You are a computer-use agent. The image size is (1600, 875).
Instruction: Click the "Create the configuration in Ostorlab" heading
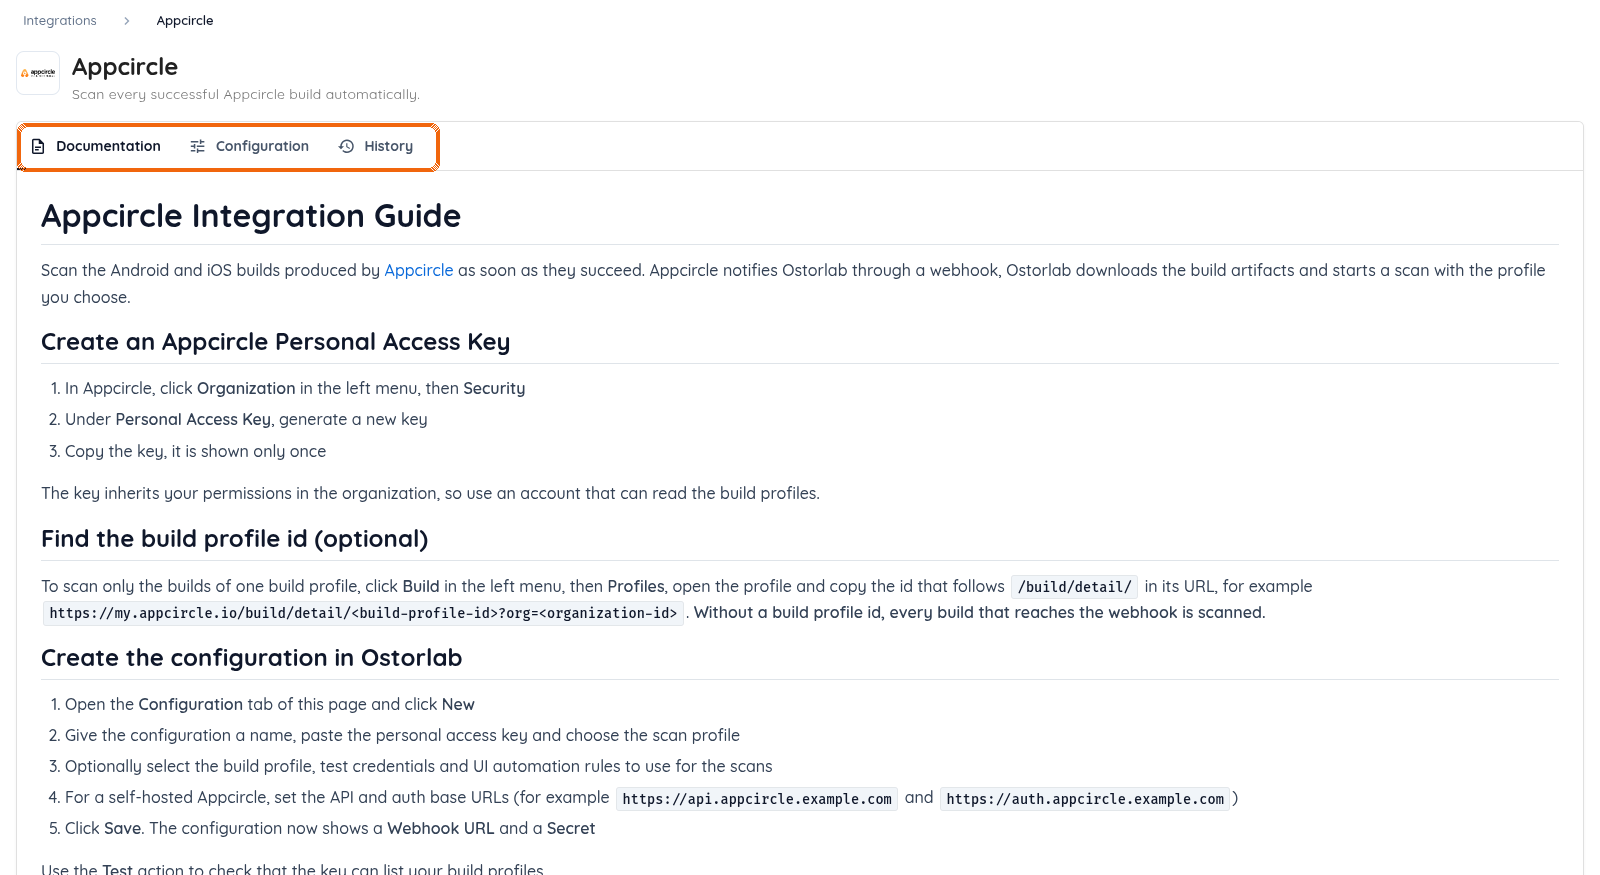pyautogui.click(x=252, y=658)
